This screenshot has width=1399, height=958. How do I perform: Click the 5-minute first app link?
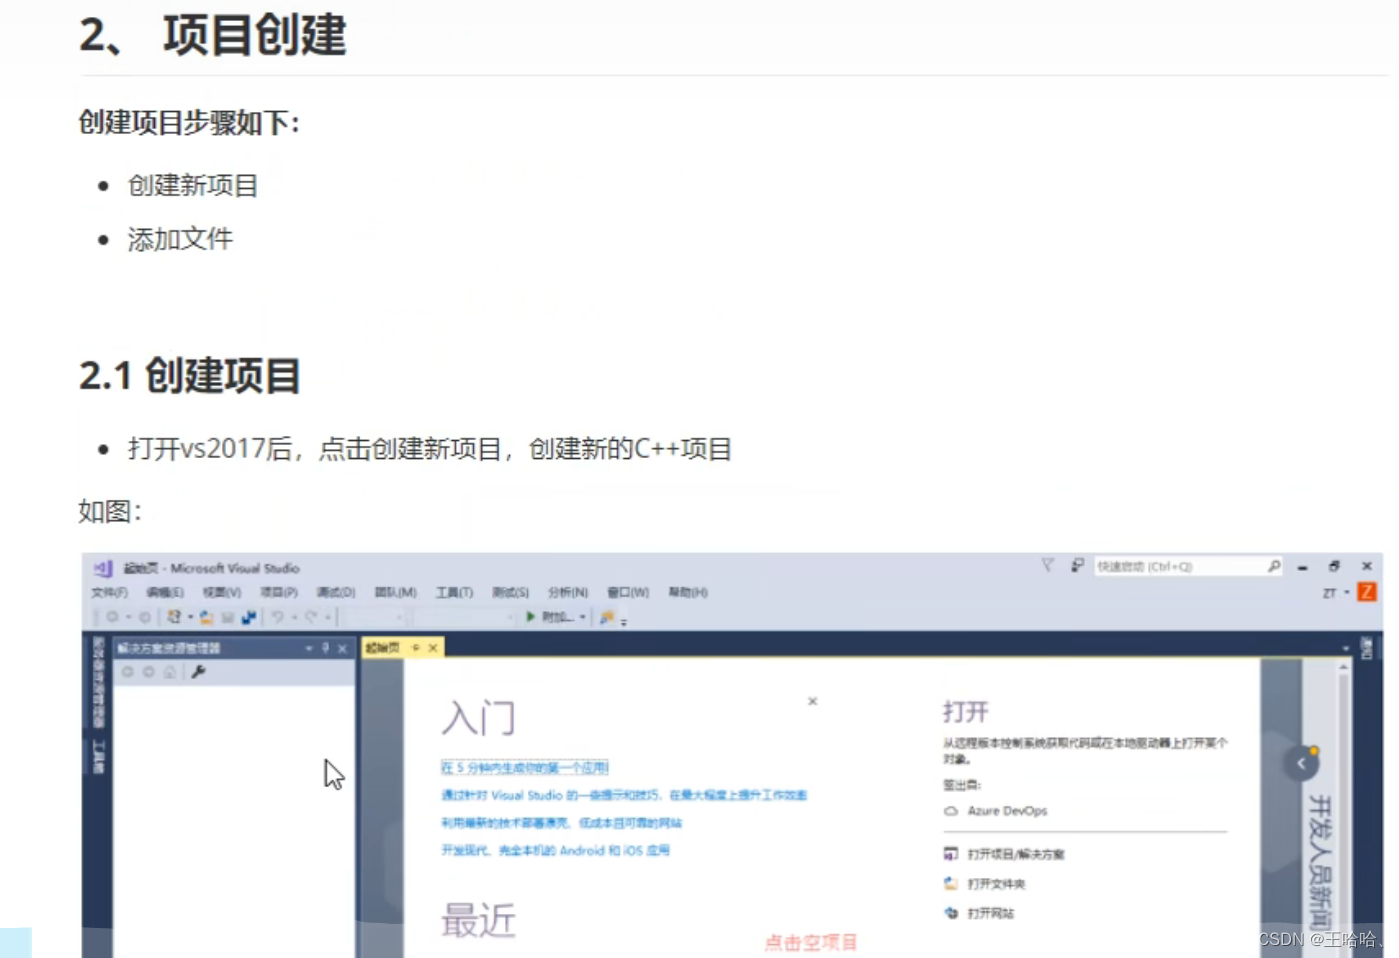click(525, 768)
